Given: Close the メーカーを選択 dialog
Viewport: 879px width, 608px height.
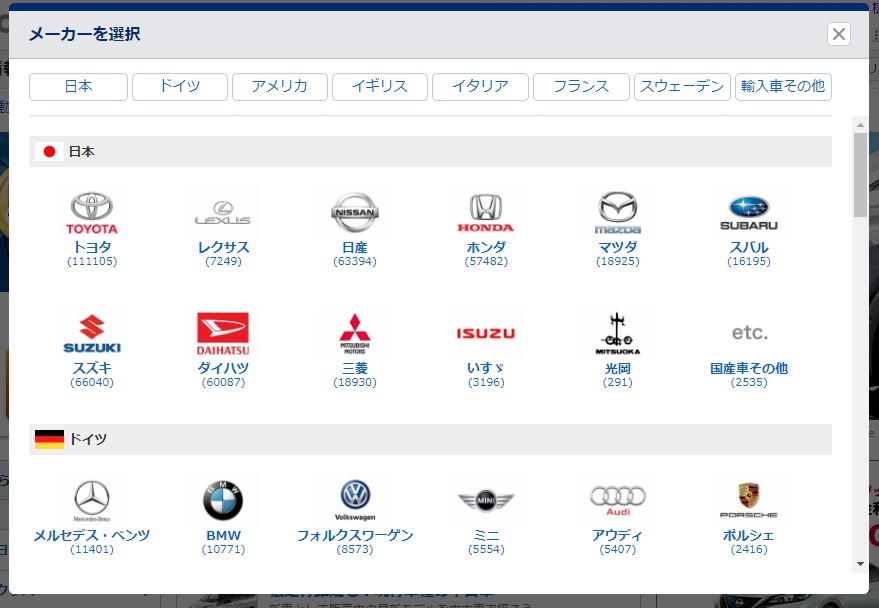Looking at the screenshot, I should coord(839,34).
